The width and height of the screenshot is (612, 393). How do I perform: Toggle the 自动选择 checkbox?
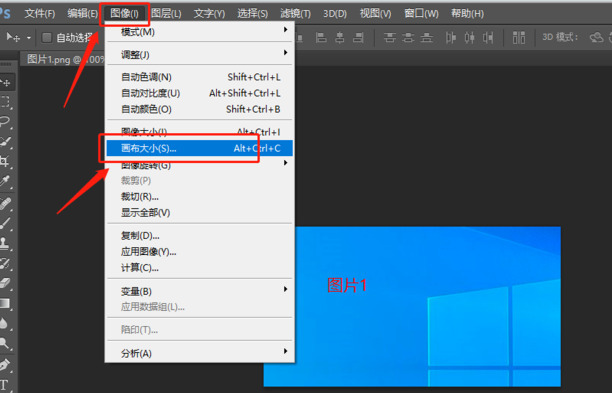46,37
